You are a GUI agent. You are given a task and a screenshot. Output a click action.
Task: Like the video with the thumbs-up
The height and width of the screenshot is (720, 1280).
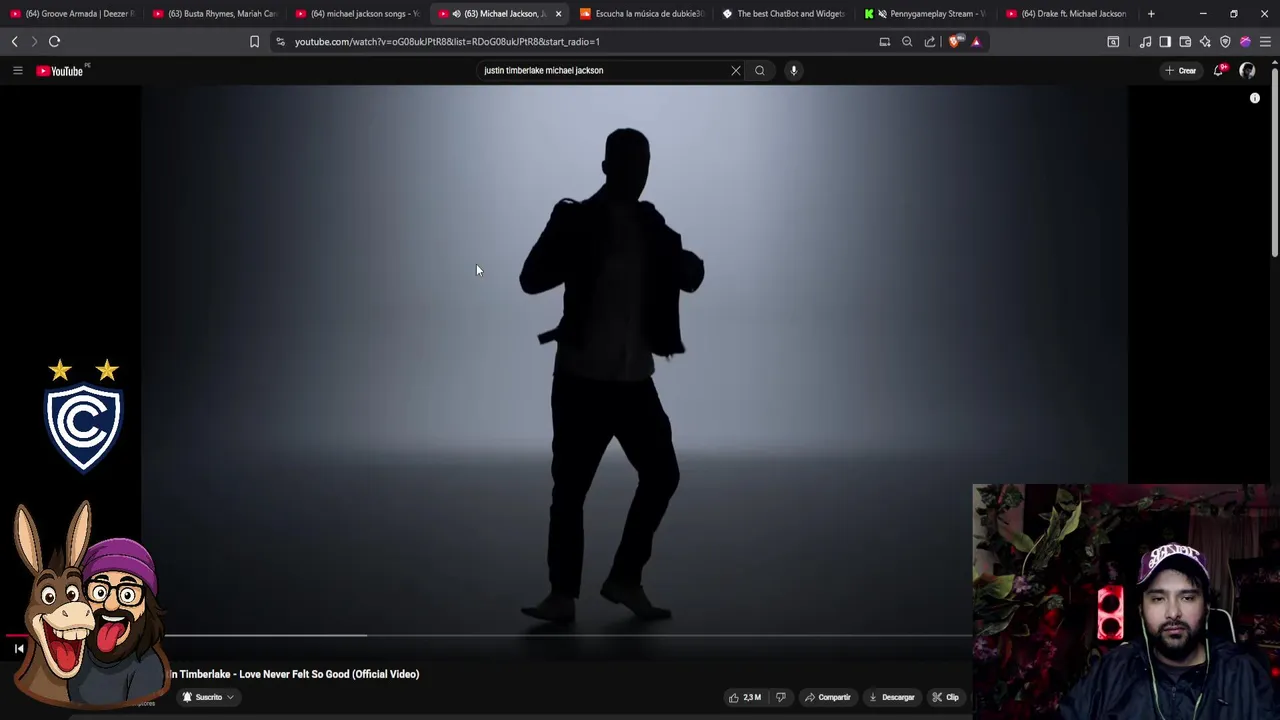(745, 697)
